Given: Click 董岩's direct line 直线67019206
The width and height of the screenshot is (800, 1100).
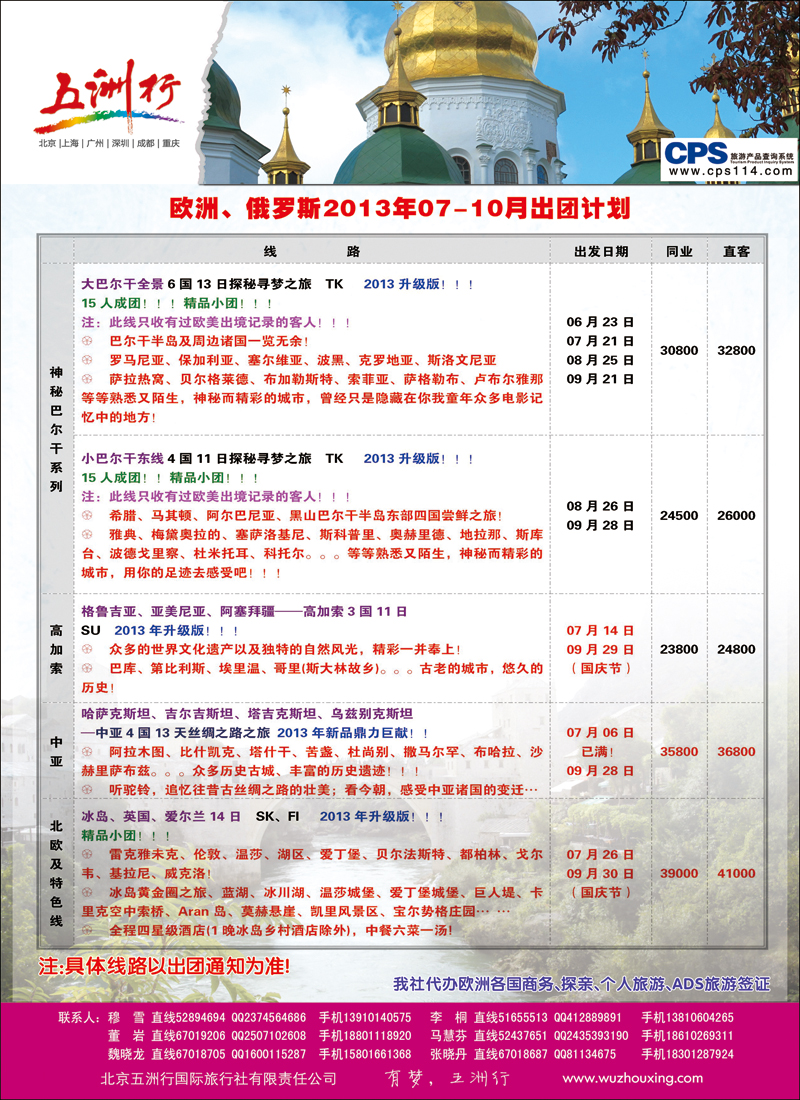Looking at the screenshot, I should (x=188, y=1035).
